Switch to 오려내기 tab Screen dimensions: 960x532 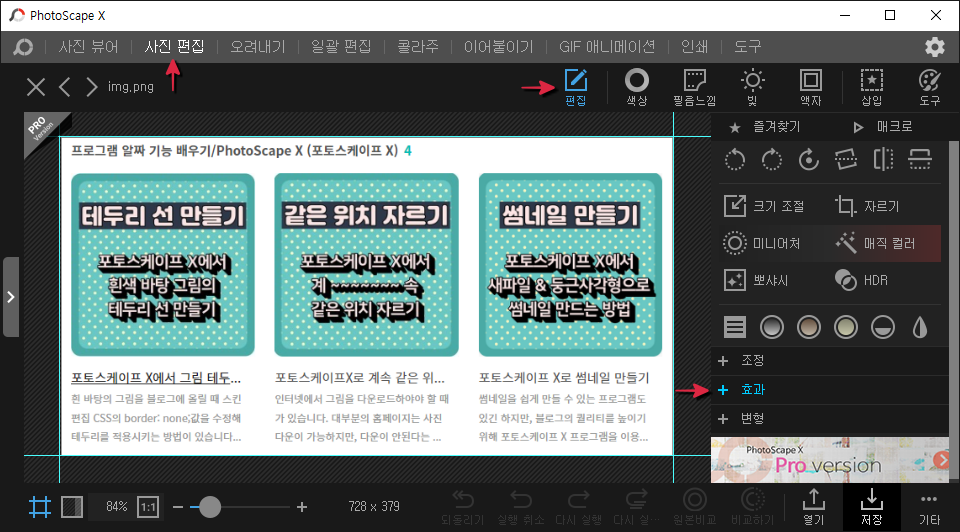tap(258, 47)
